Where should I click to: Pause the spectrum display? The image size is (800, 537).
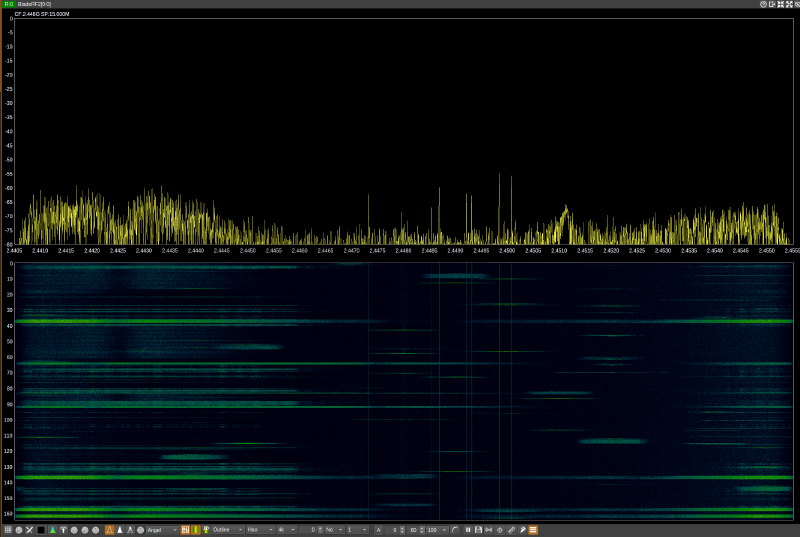[x=468, y=529]
